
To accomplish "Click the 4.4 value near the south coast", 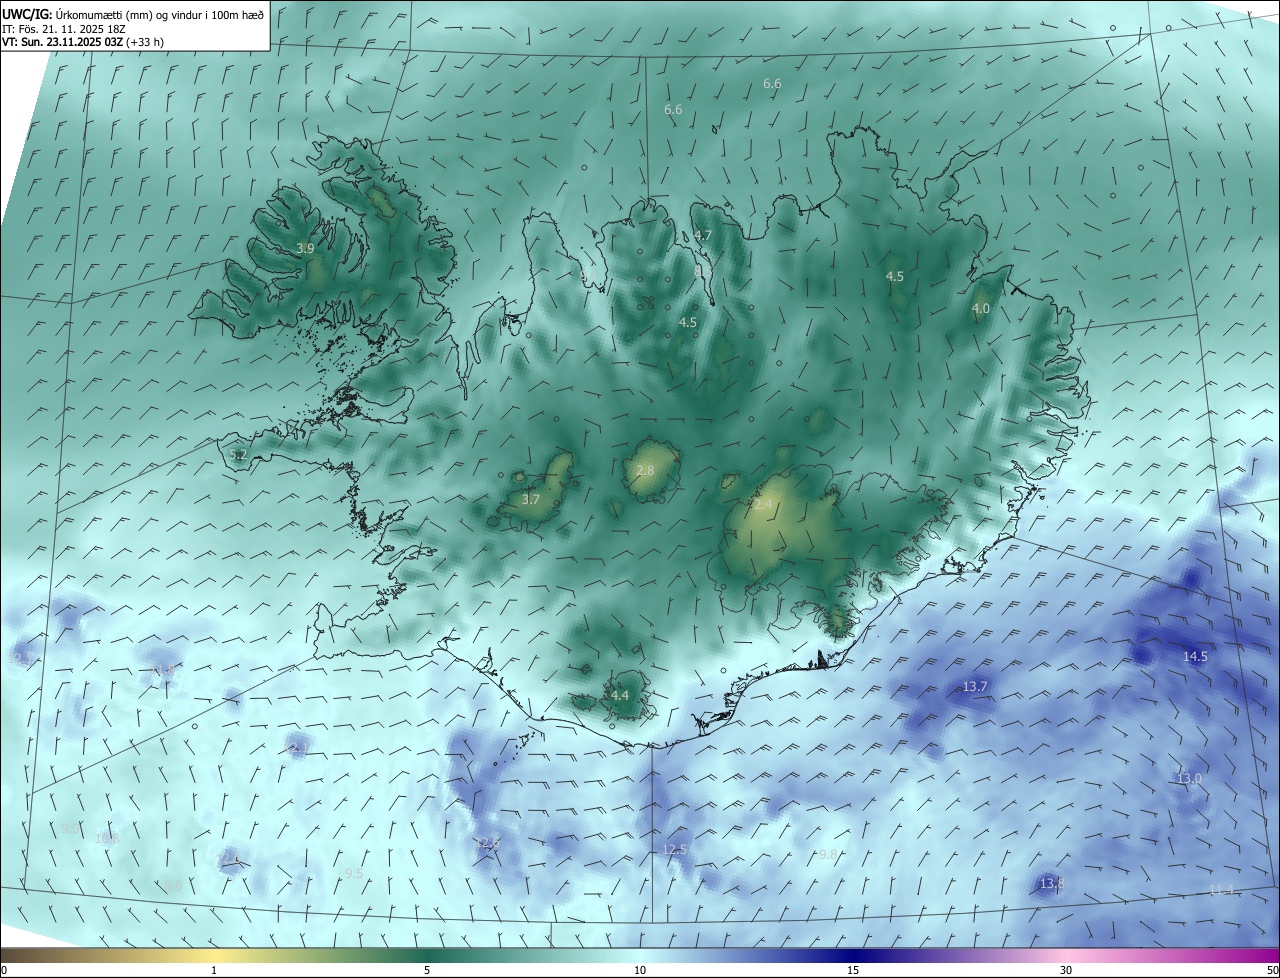I will coord(620,695).
